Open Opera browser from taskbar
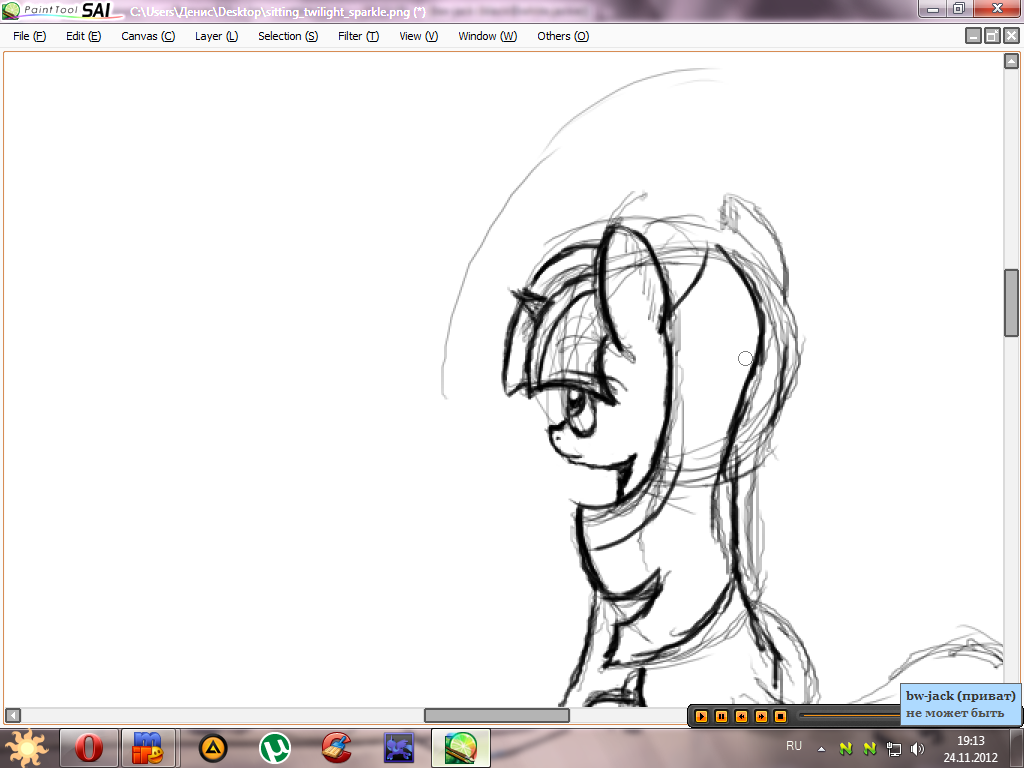The width and height of the screenshot is (1024, 768). [89, 748]
